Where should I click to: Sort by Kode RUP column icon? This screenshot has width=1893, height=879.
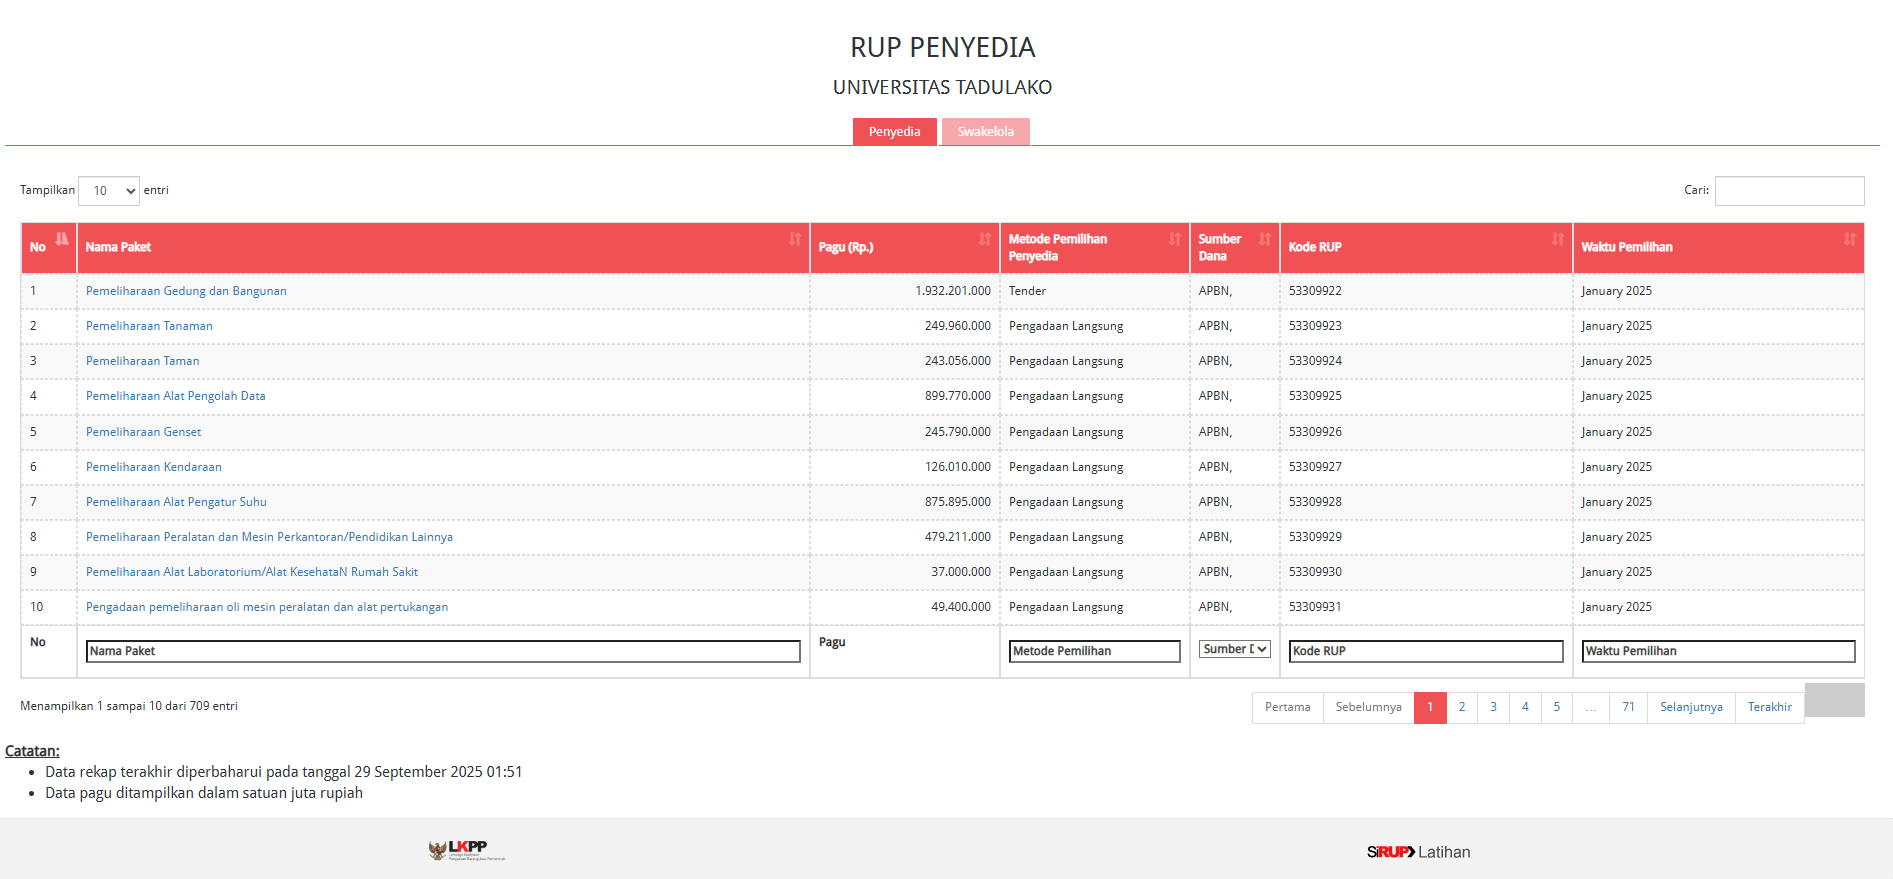point(1557,239)
